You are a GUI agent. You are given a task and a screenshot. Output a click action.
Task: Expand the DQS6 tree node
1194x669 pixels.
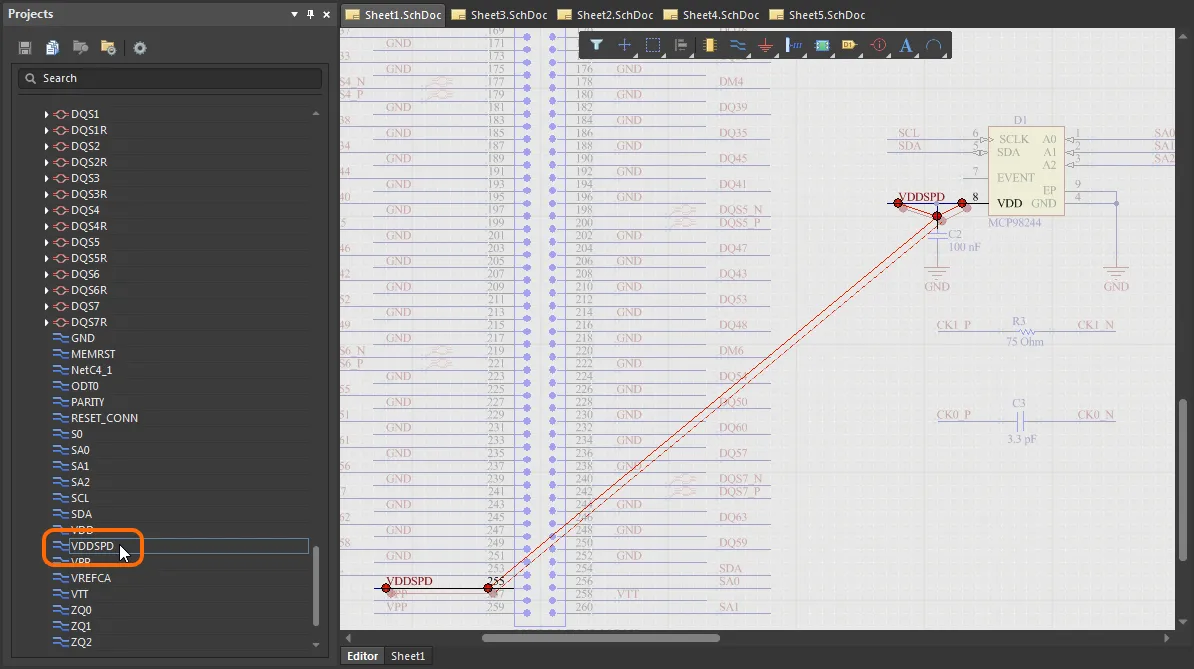click(x=46, y=274)
